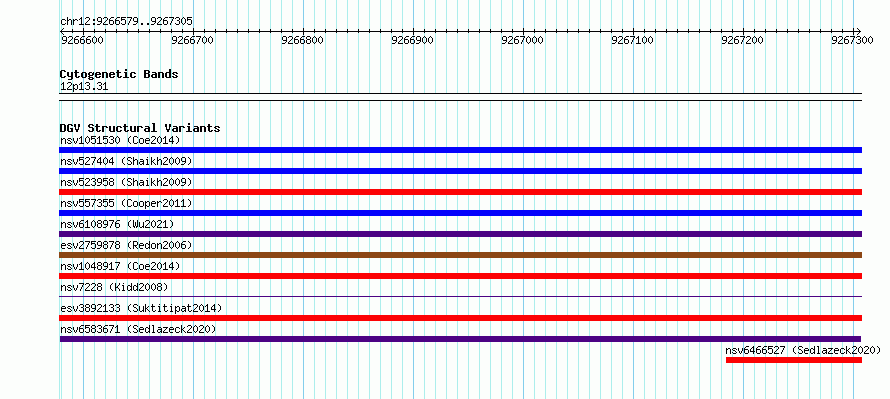Click the DGV Structural Variants track title
The height and width of the screenshot is (399, 890).
(140, 128)
